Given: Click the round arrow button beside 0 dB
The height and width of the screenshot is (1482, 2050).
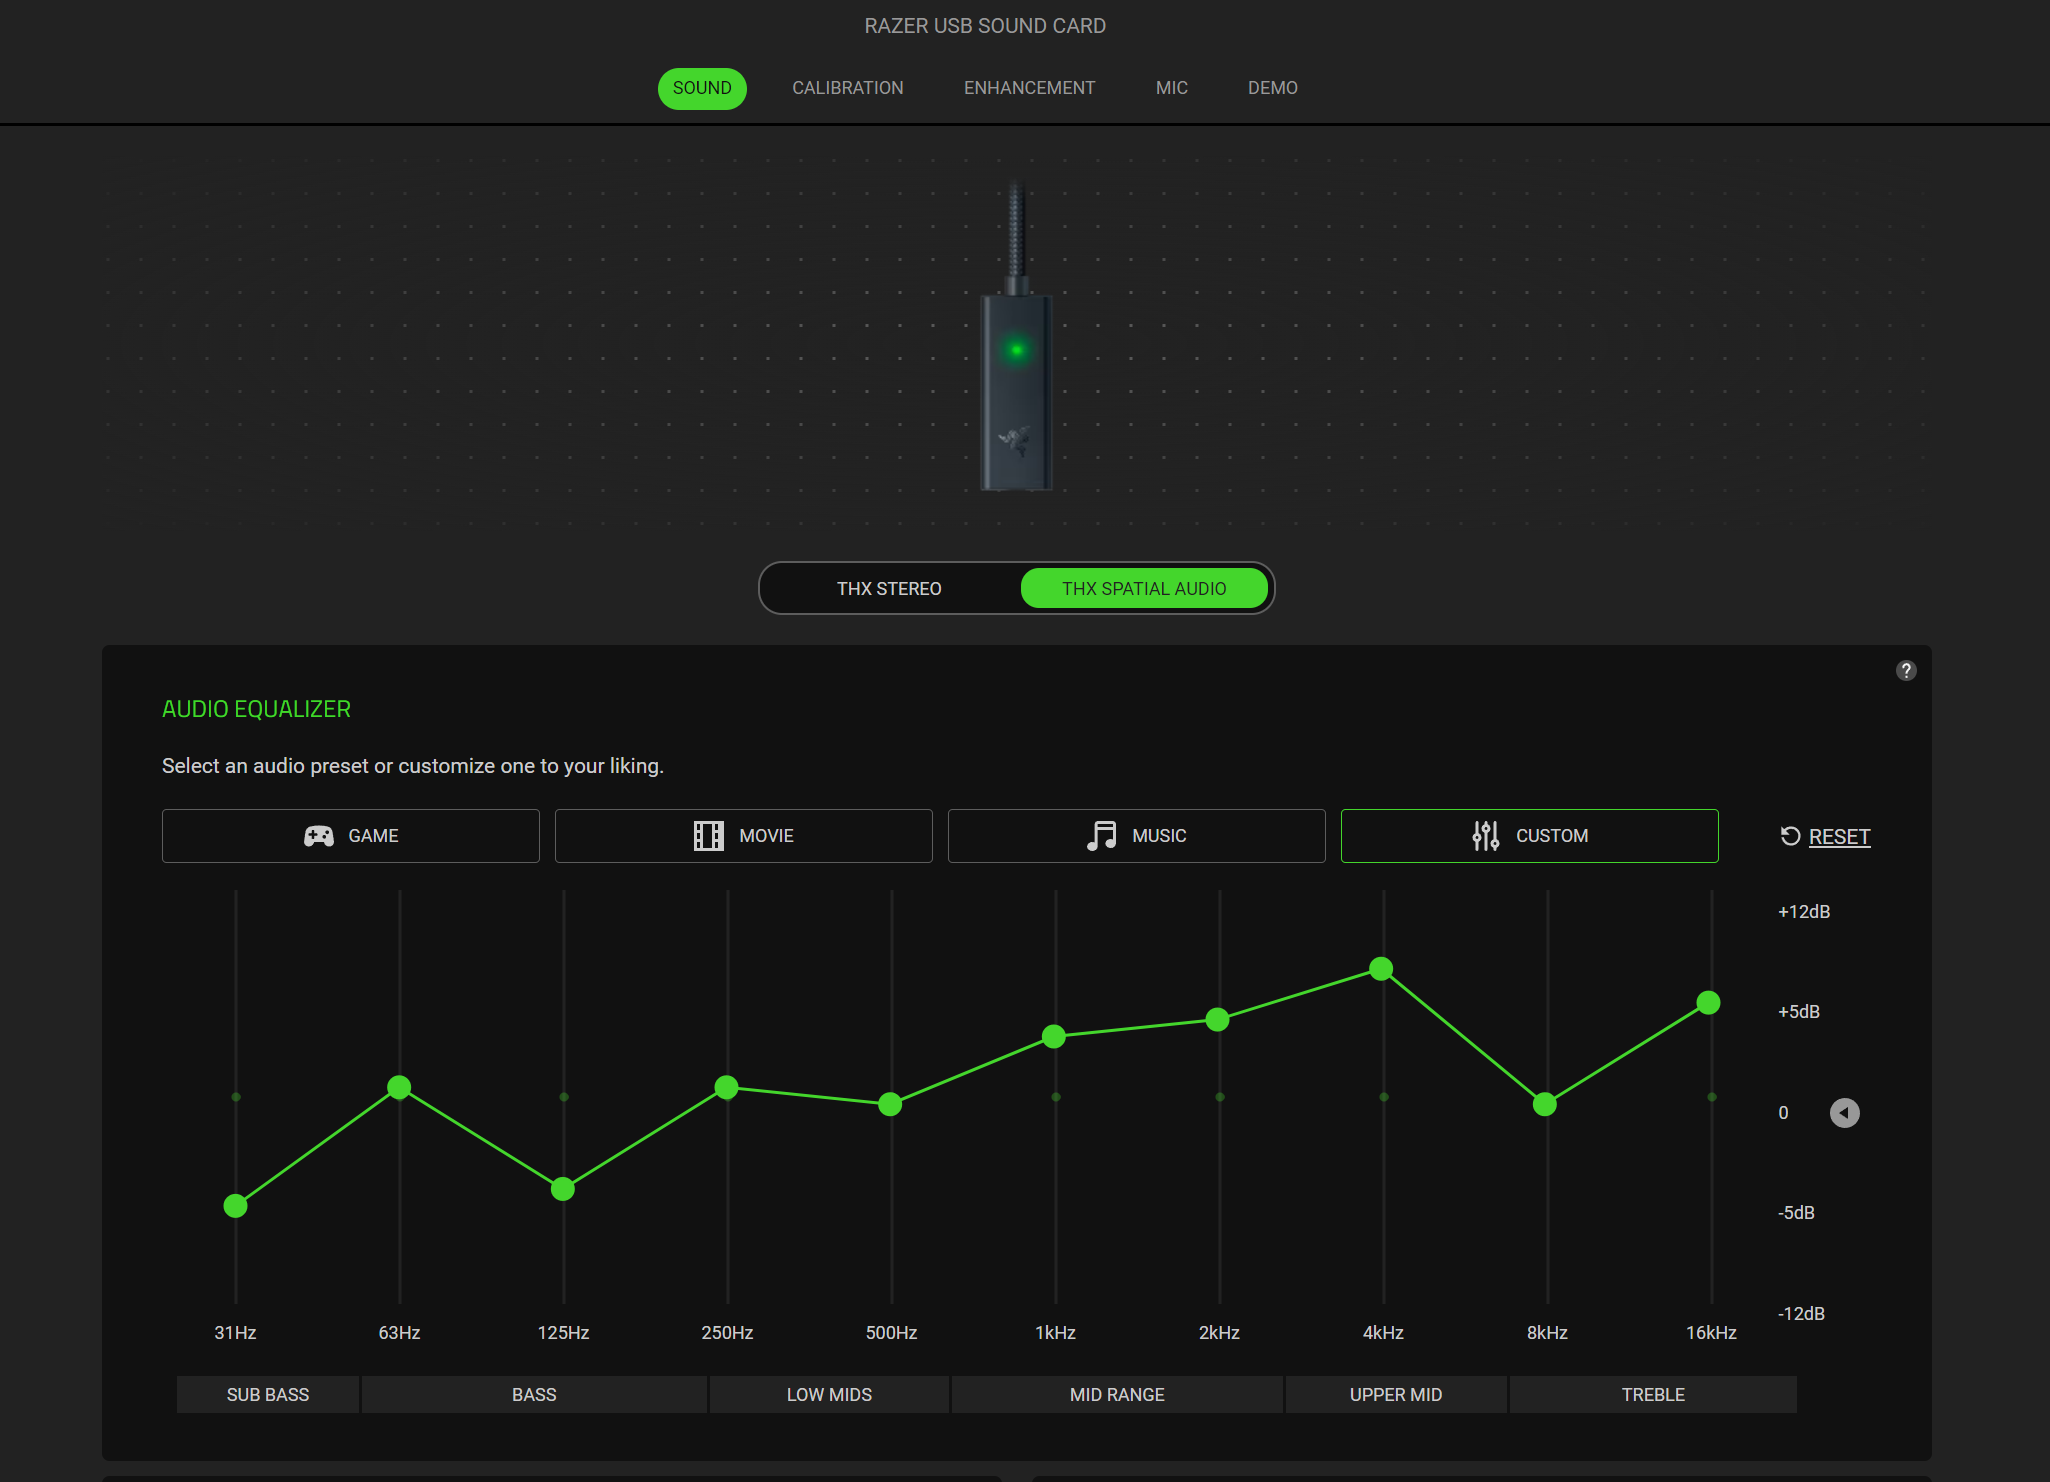Looking at the screenshot, I should pos(1844,1113).
